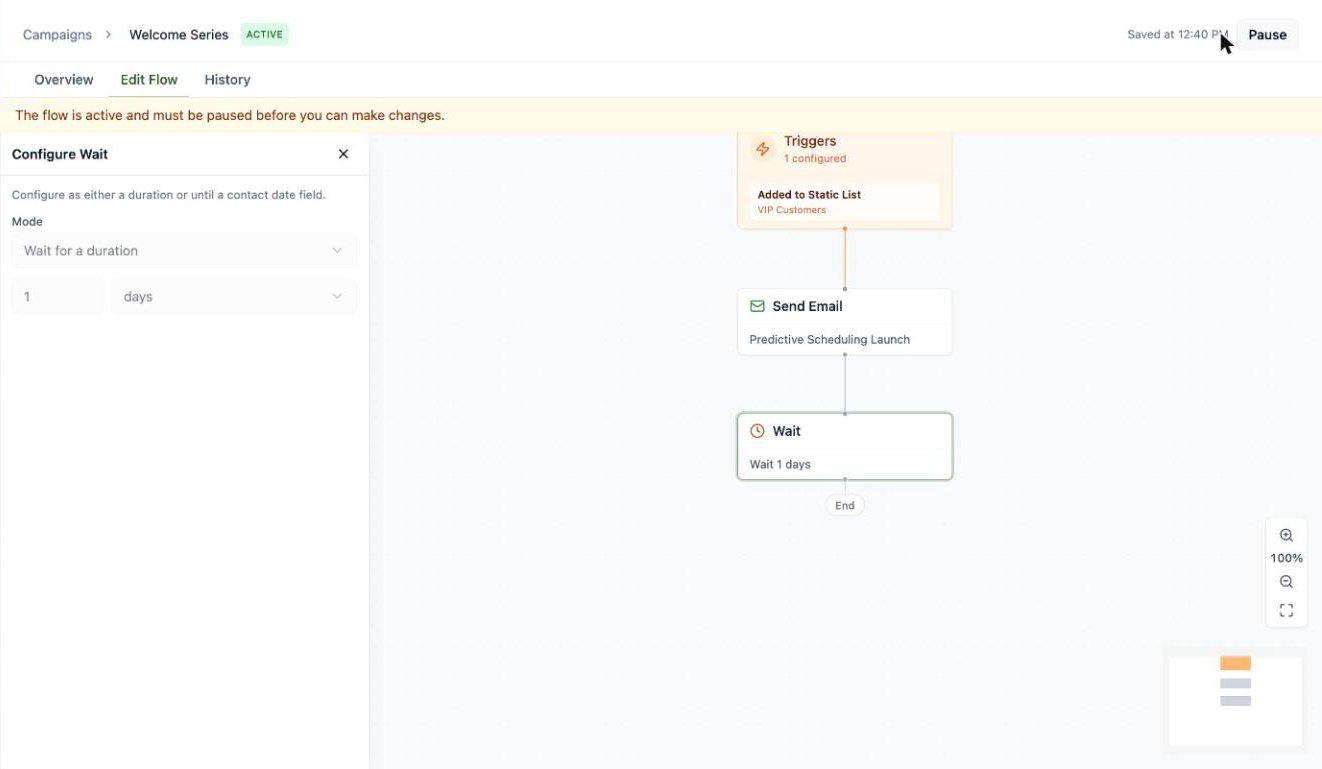Fit flow to screen icon

[1286, 610]
